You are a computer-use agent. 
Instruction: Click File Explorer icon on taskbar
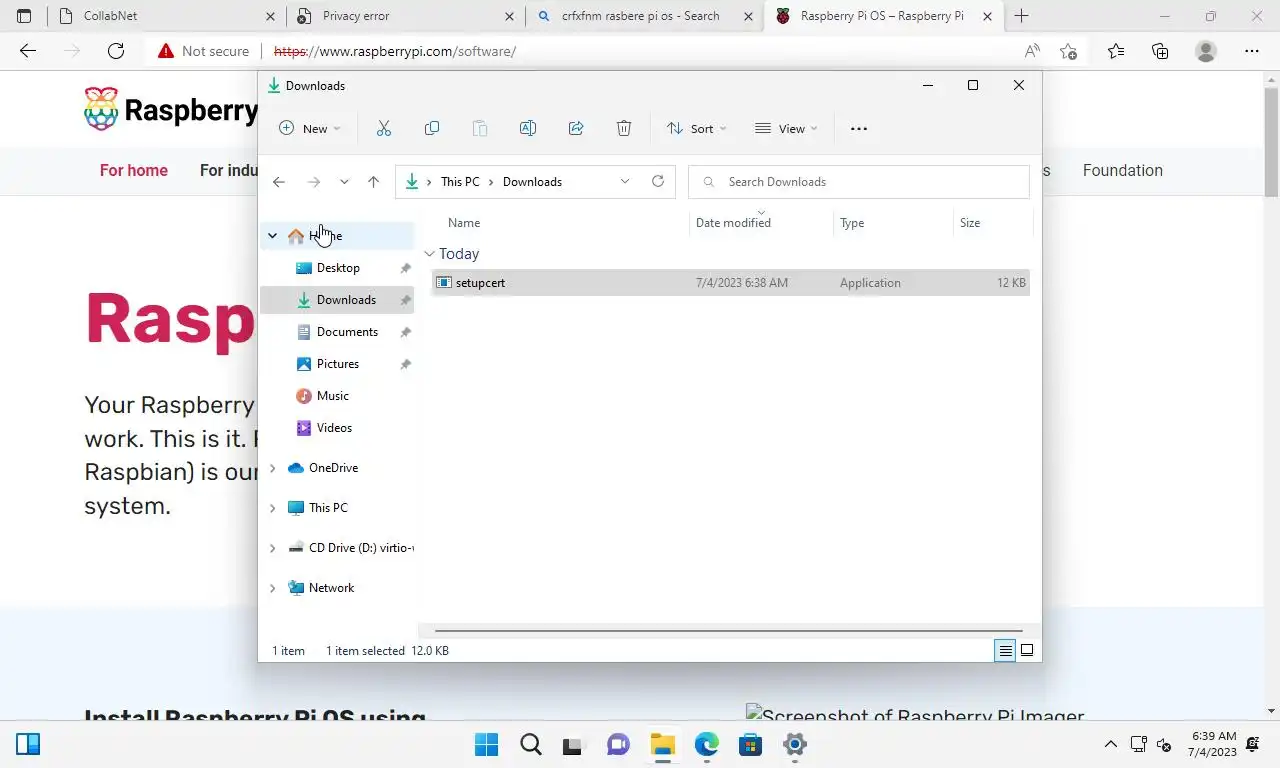click(662, 744)
